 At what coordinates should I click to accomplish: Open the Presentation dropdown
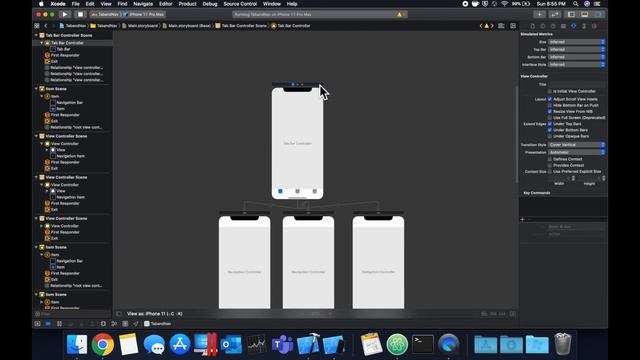(576, 152)
